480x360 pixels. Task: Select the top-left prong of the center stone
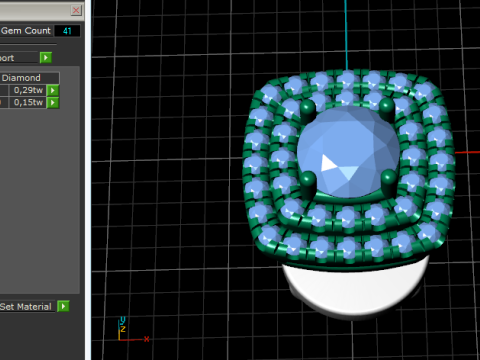(307, 111)
